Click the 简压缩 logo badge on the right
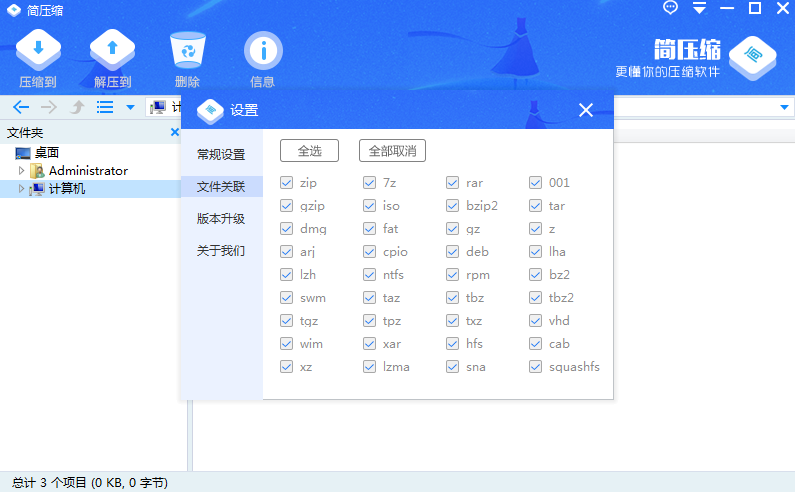The width and height of the screenshot is (795, 492). tap(752, 57)
